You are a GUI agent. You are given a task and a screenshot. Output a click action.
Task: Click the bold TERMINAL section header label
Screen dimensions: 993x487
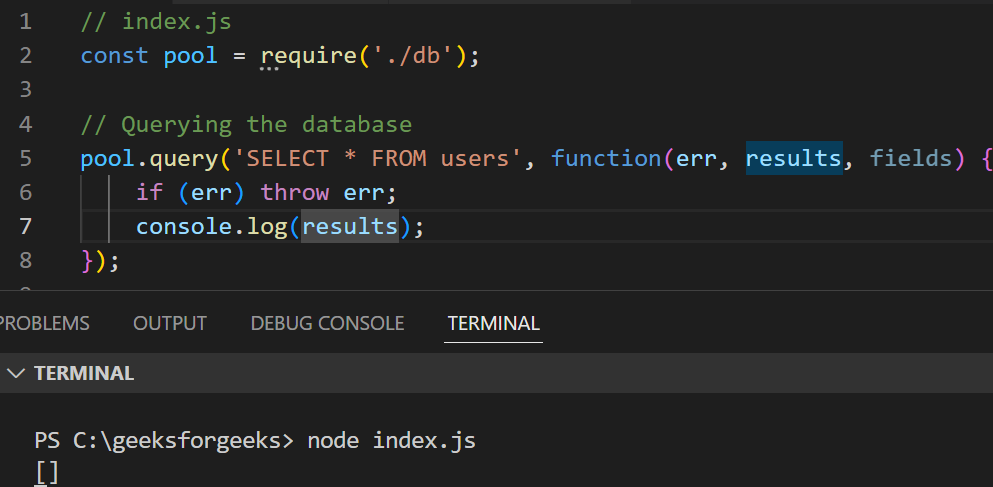pos(84,373)
